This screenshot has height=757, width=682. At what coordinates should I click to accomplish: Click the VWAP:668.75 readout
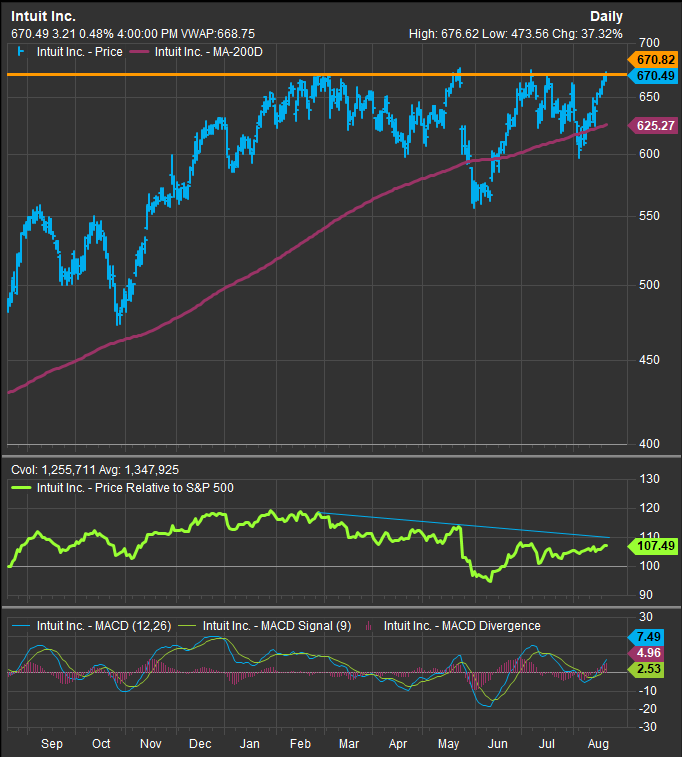218,34
